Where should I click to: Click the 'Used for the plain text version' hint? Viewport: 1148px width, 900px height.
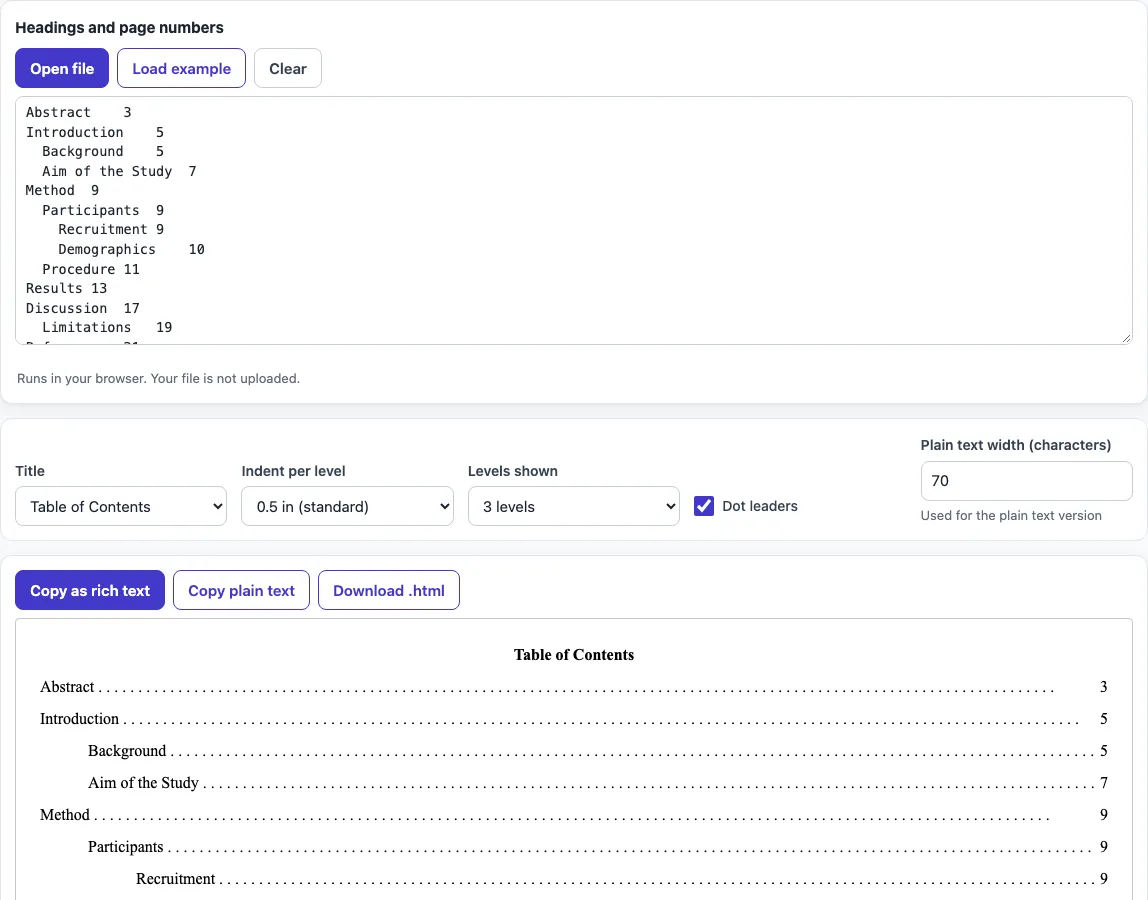click(x=1011, y=516)
